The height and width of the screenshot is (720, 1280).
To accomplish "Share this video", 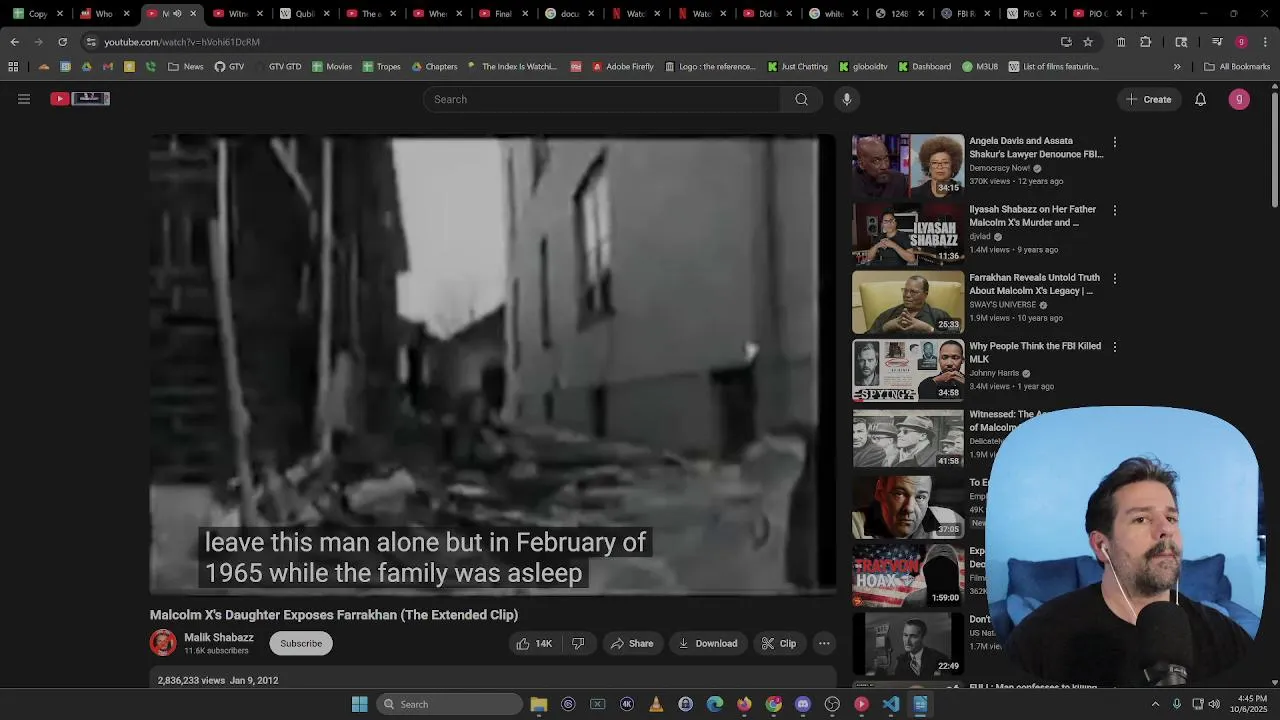I will coord(632,643).
